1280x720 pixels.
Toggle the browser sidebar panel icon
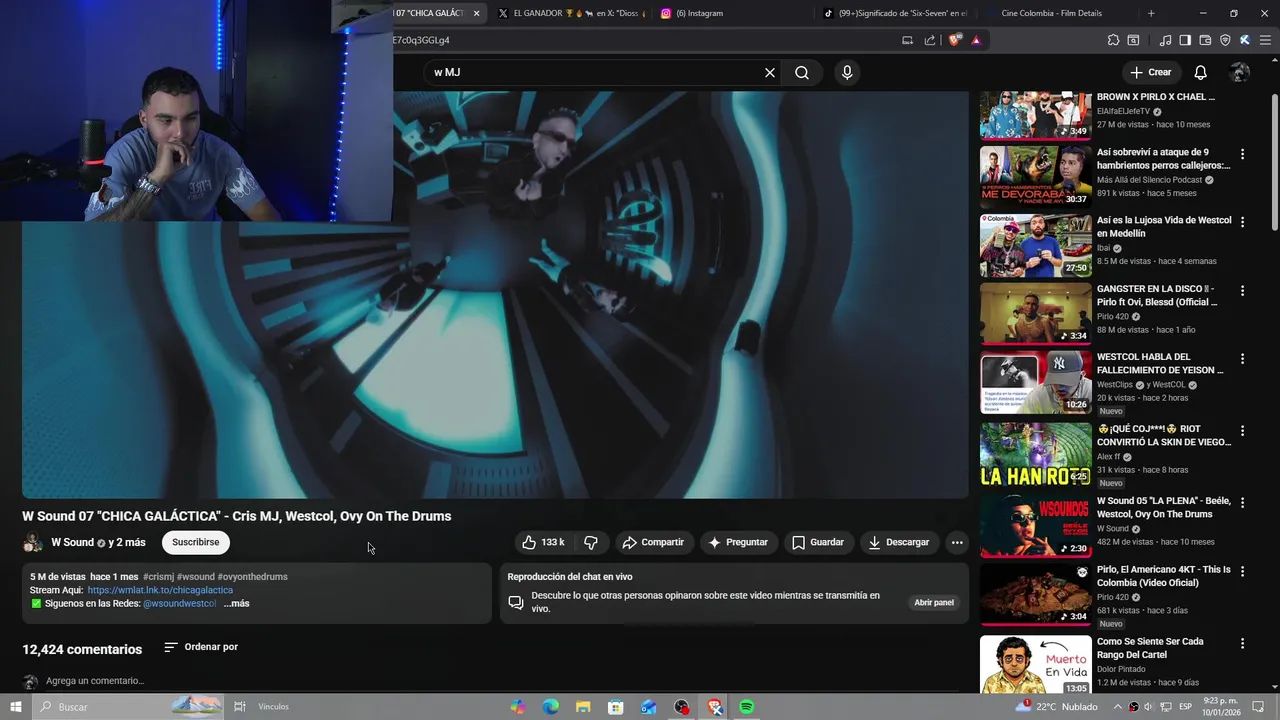[1185, 40]
